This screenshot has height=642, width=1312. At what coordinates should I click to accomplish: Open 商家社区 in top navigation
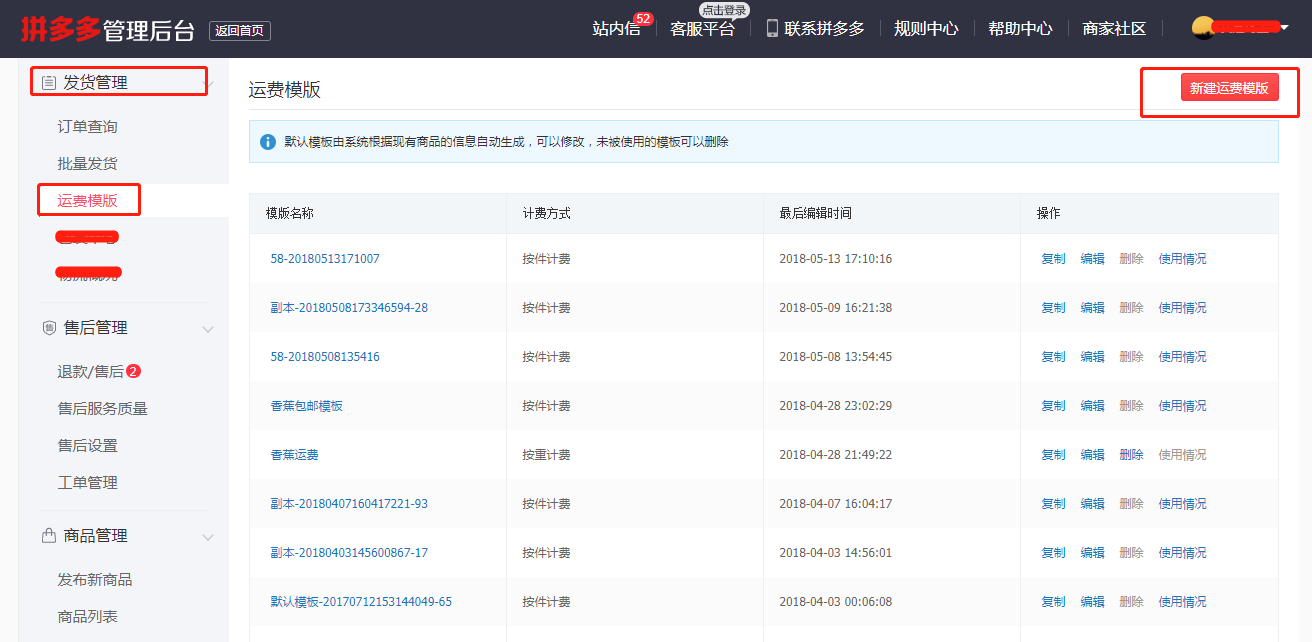click(x=1114, y=28)
